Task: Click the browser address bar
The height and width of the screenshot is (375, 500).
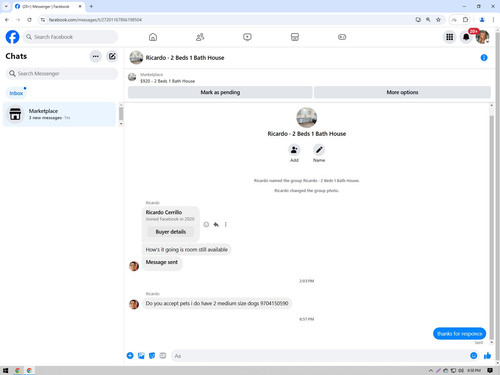Action: pos(227,20)
